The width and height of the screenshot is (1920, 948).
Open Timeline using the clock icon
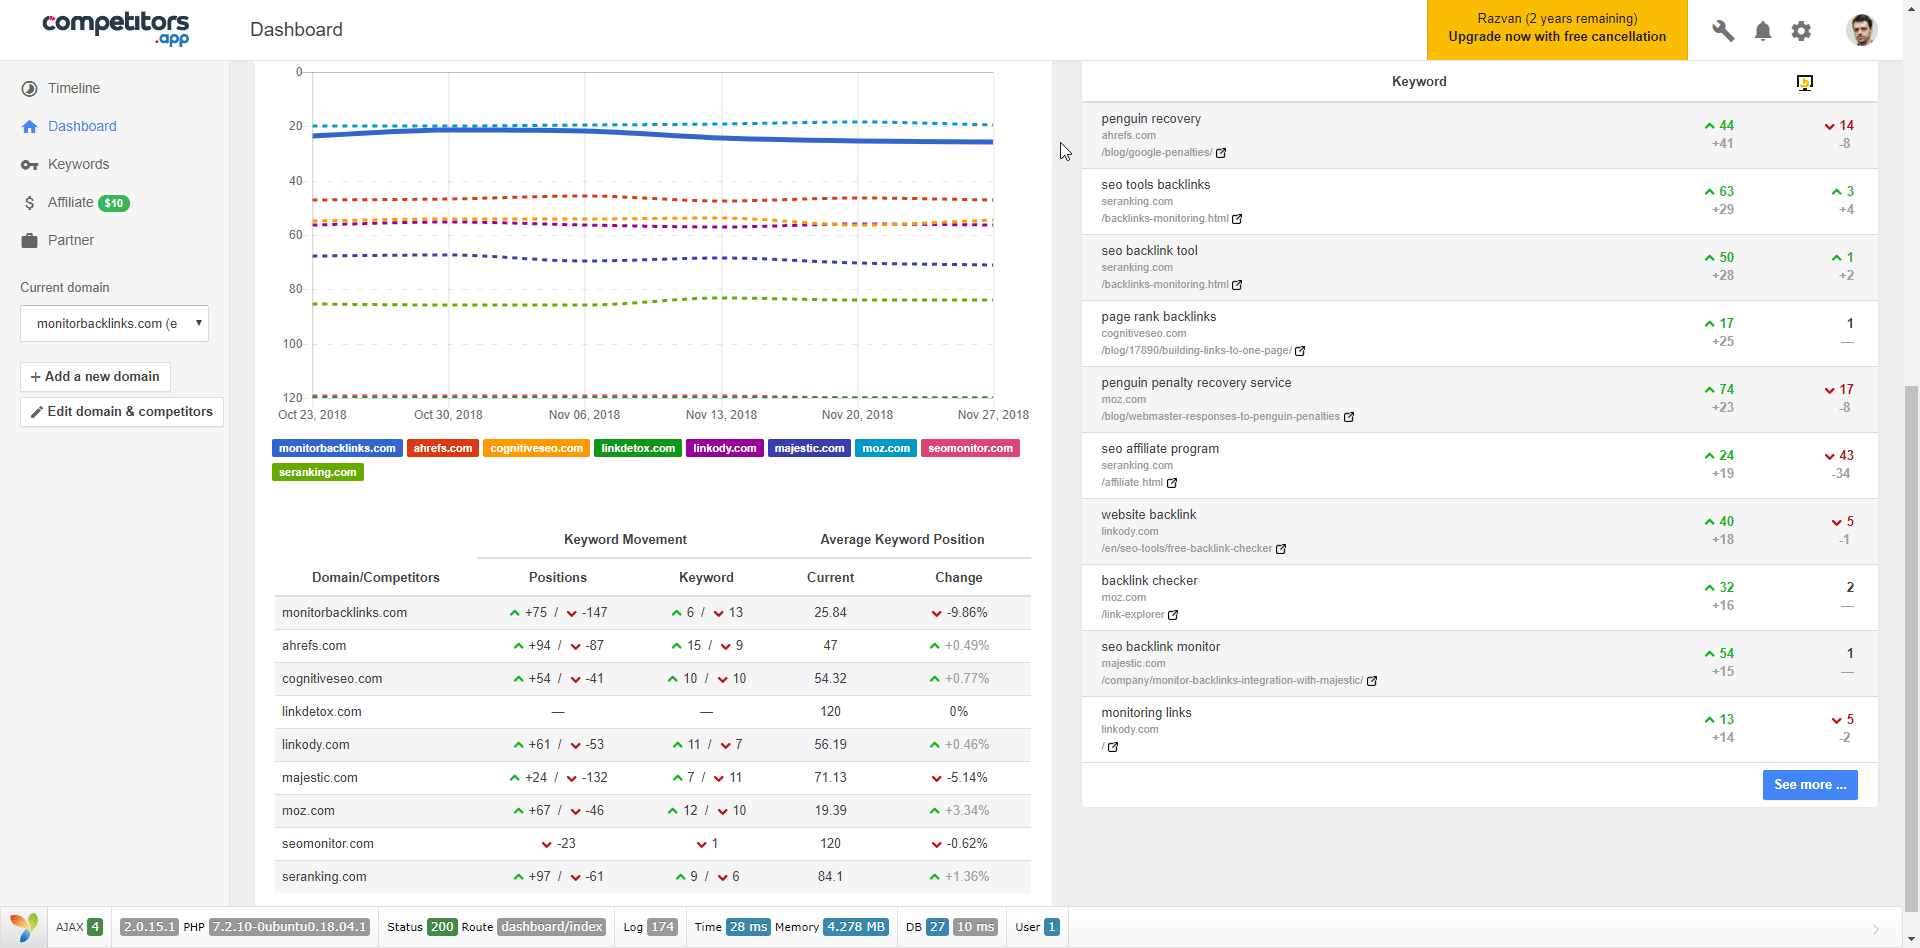(29, 88)
